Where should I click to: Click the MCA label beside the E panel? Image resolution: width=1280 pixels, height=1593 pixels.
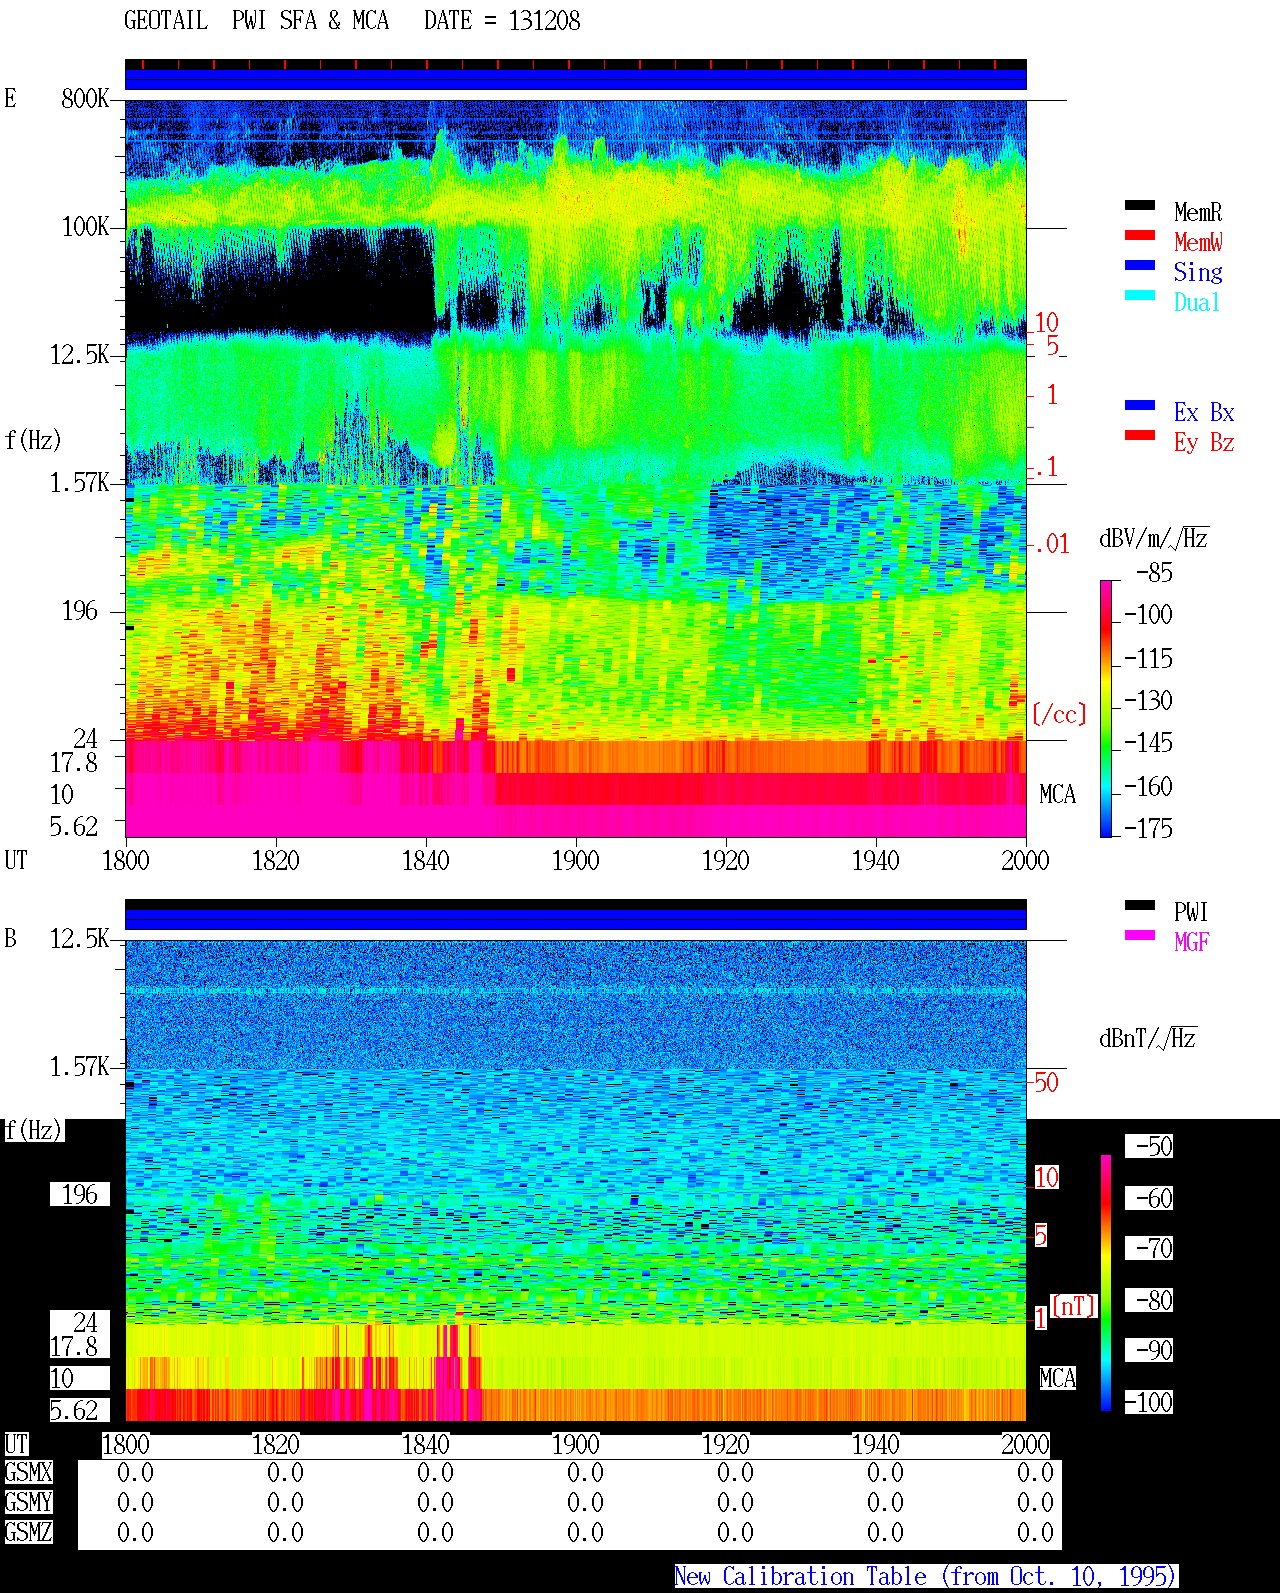[x=1057, y=795]
